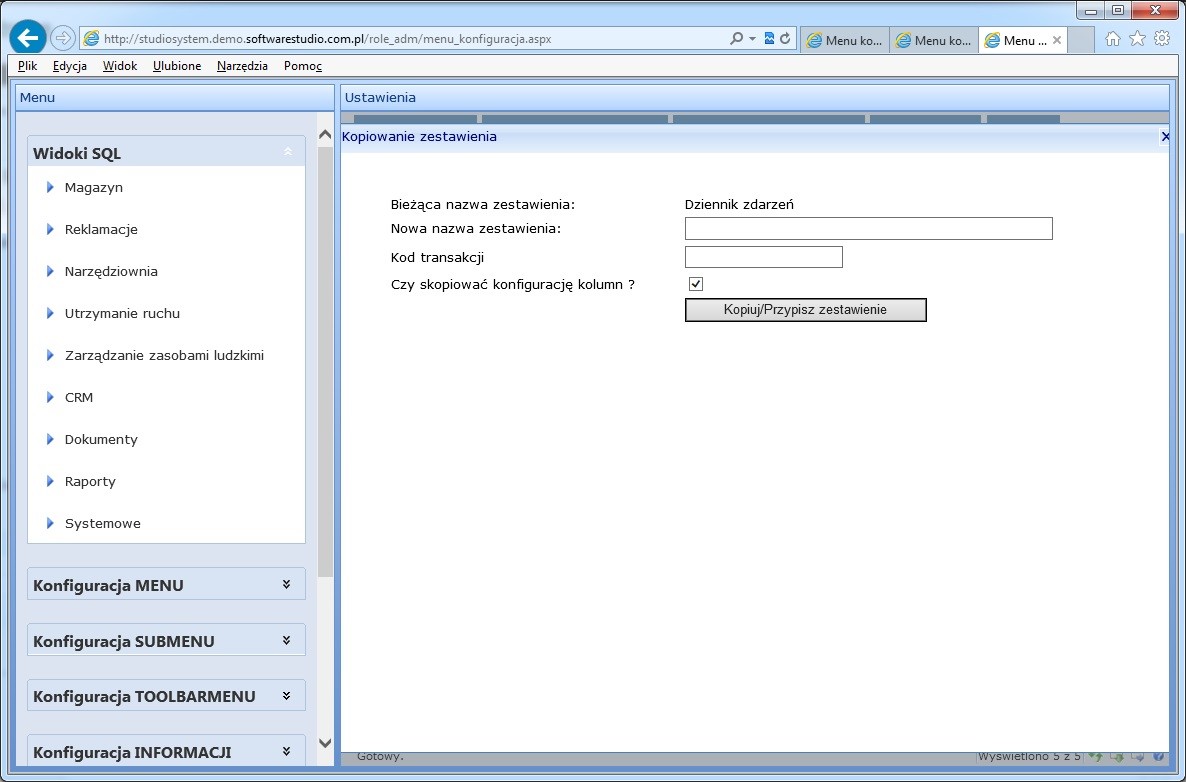Close the Kopiowanie zestawienia panel
The width and height of the screenshot is (1186, 782).
[x=1165, y=137]
